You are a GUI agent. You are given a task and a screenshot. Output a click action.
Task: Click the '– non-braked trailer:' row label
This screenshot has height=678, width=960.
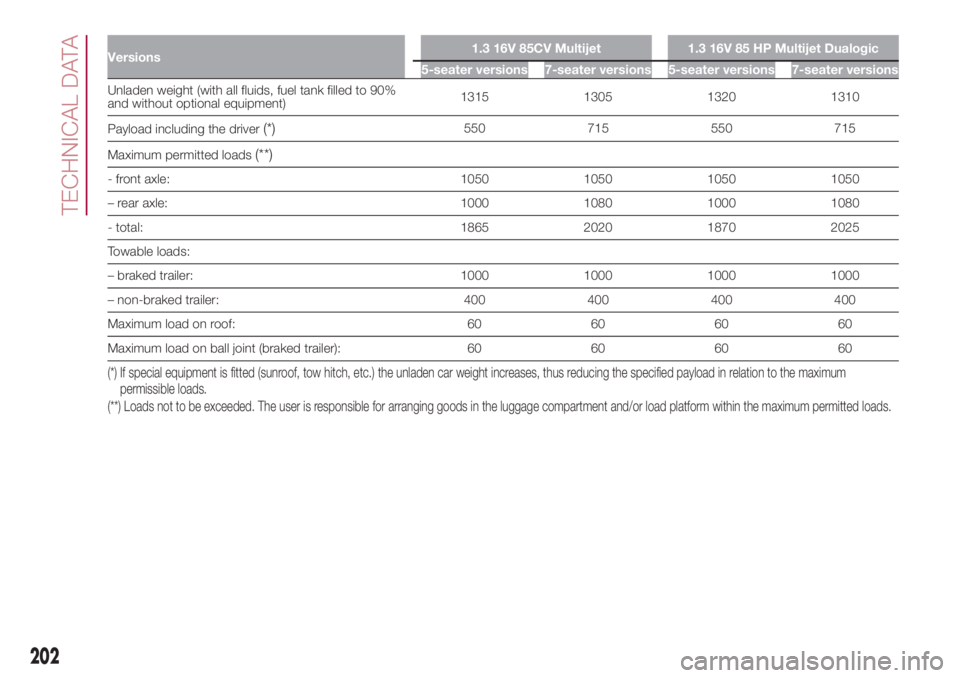163,300
